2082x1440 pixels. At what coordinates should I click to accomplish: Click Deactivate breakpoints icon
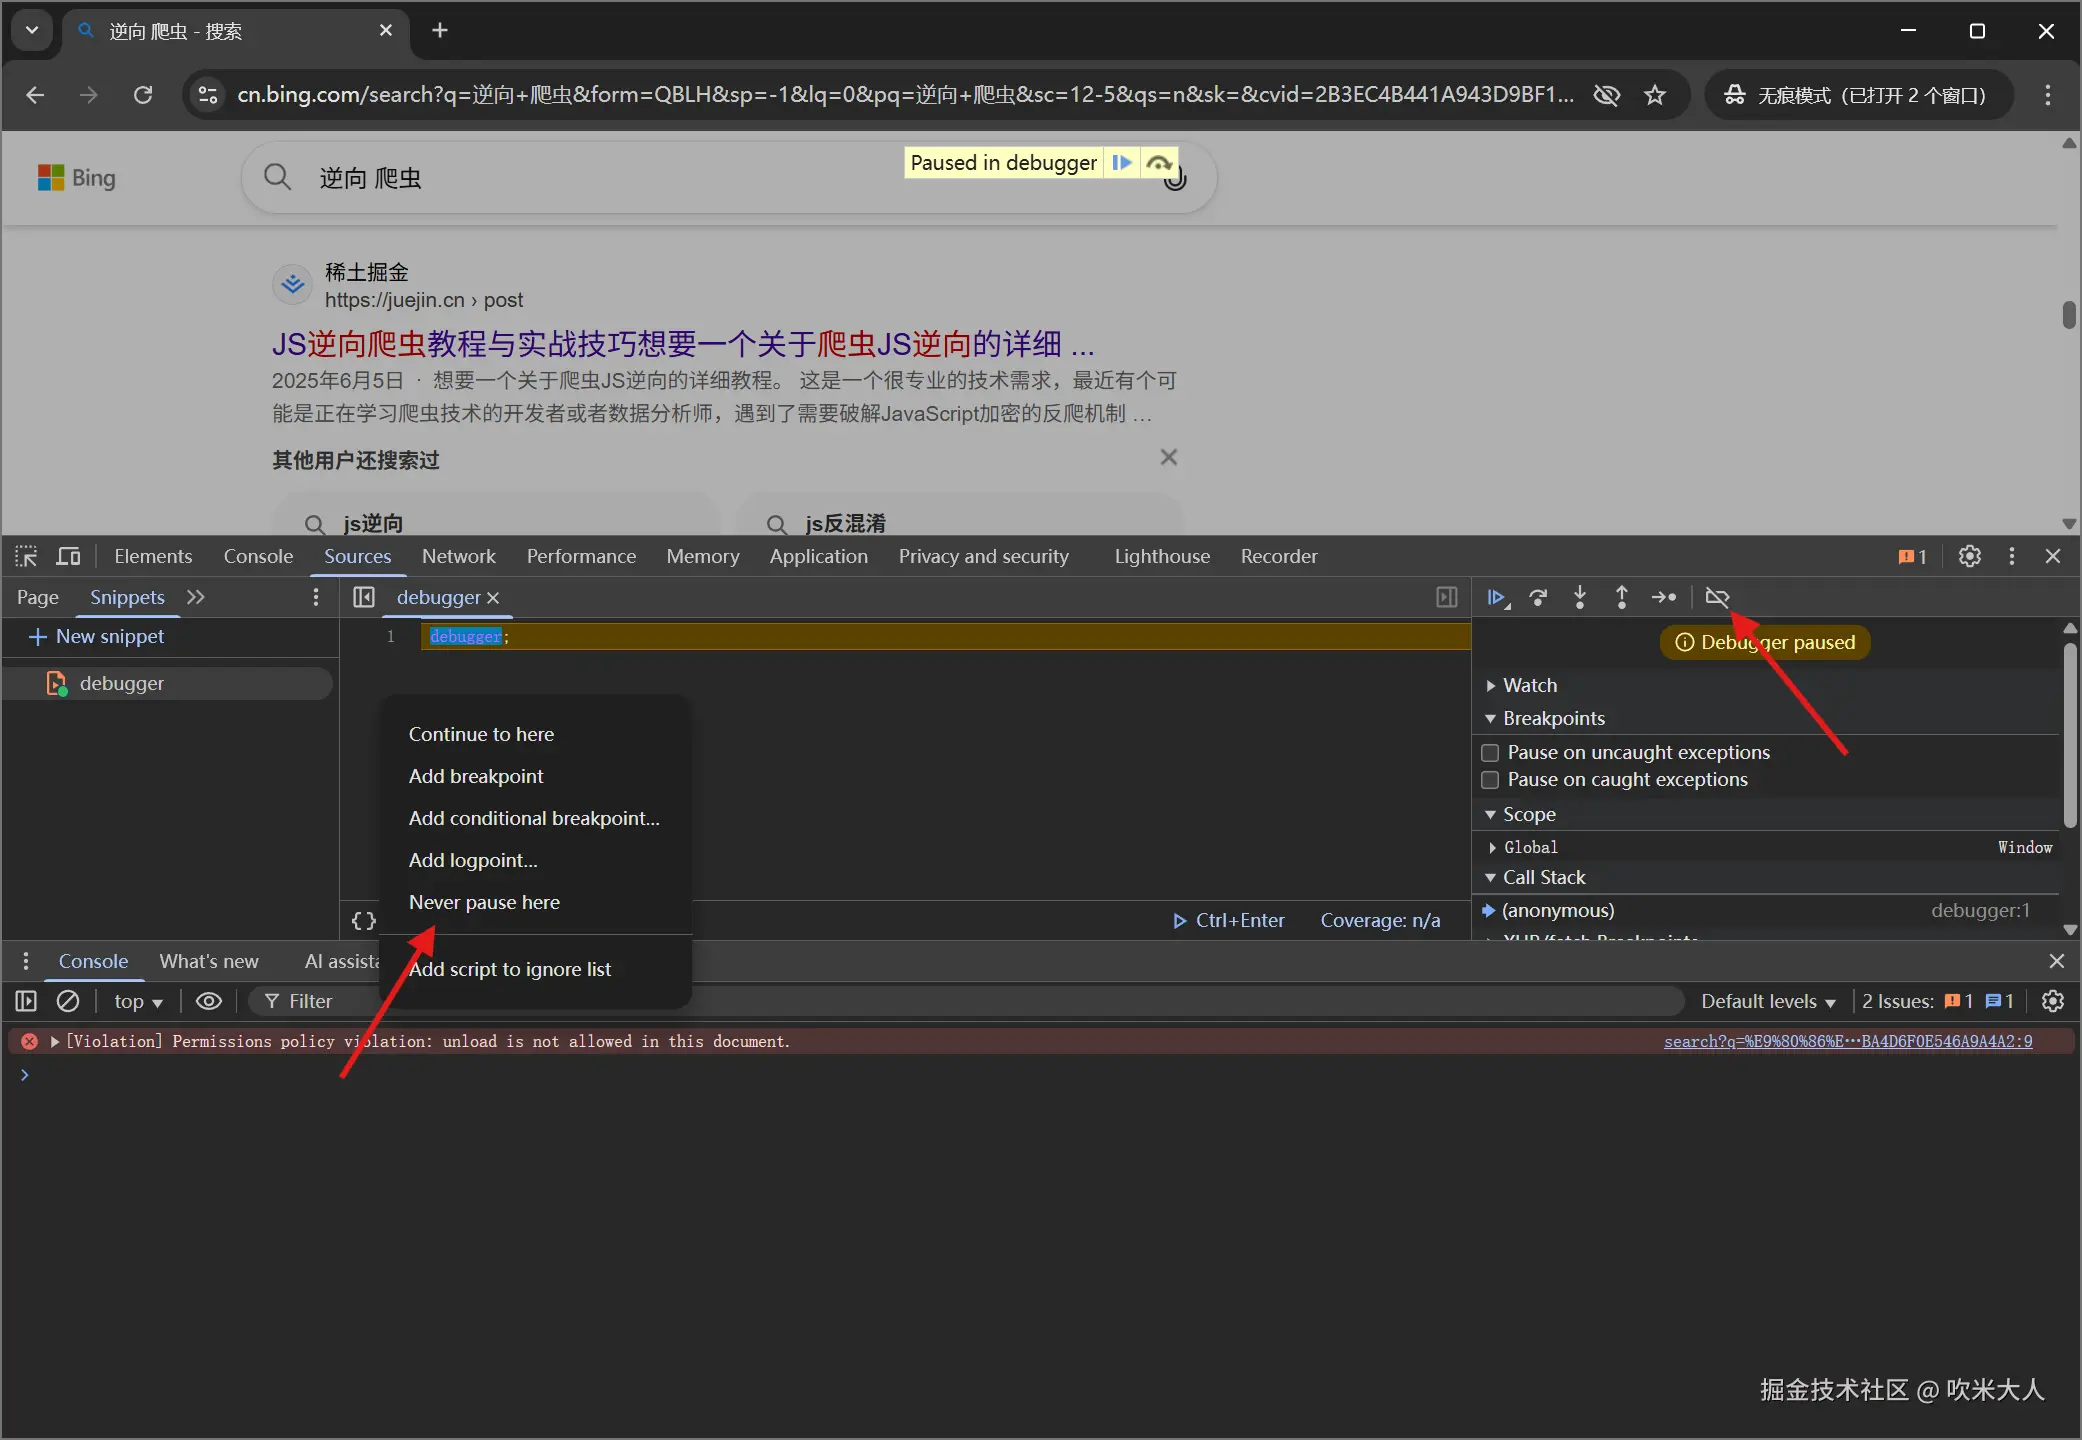point(1717,597)
